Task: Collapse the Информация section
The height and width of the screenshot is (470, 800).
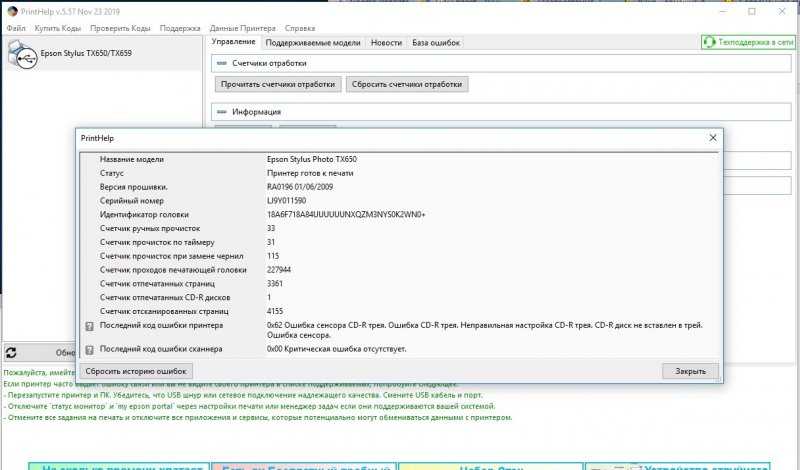Action: (x=222, y=112)
